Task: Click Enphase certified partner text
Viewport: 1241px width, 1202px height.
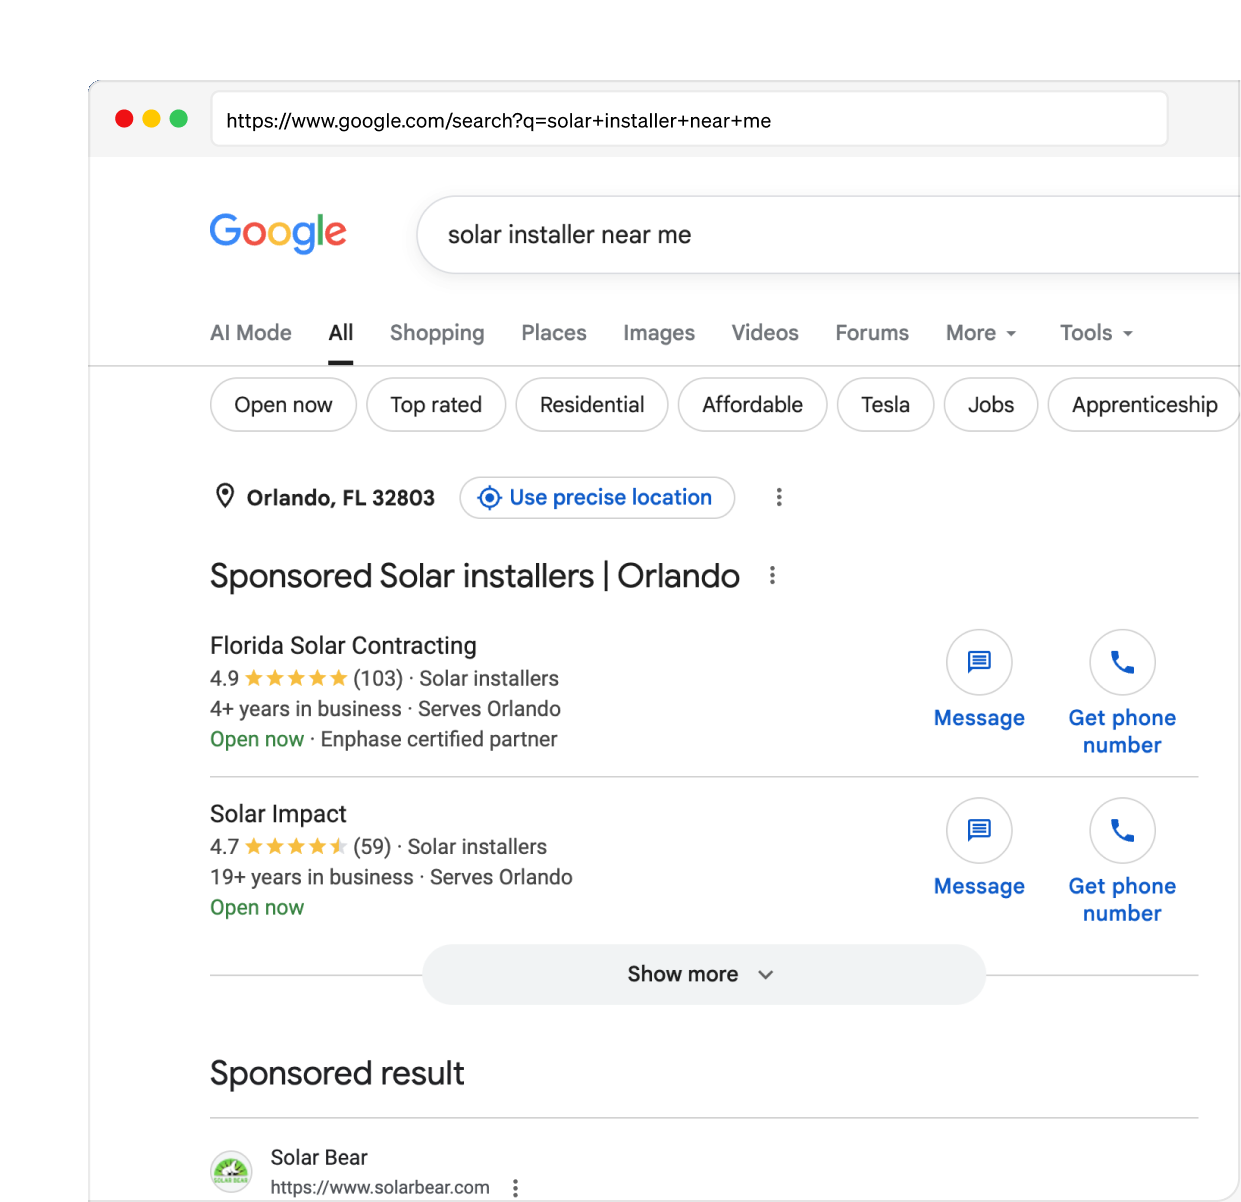Action: [x=439, y=739]
